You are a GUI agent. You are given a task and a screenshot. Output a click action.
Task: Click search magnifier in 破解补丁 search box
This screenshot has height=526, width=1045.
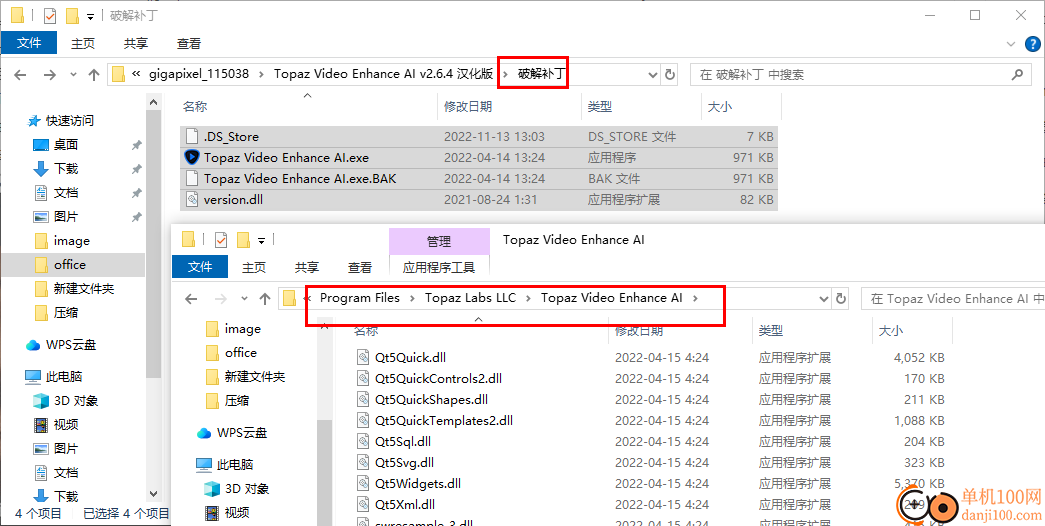click(1017, 75)
